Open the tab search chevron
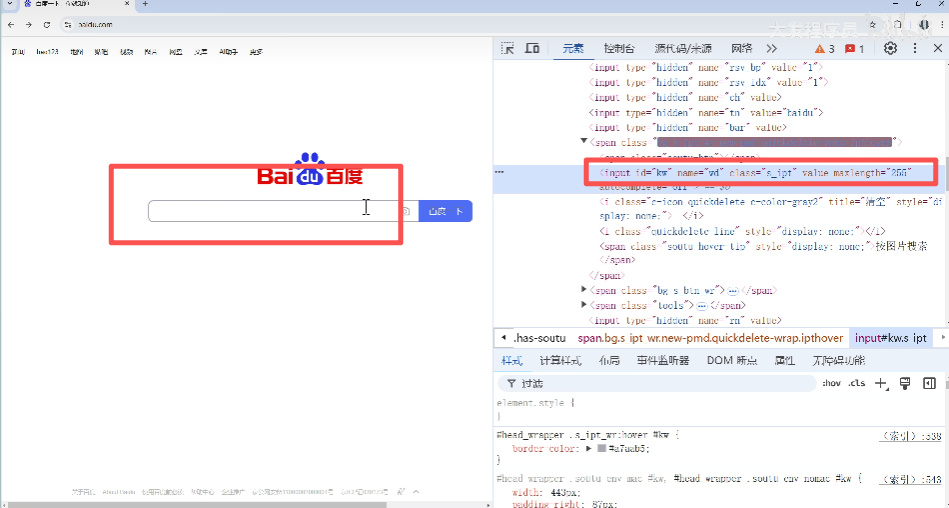The height and width of the screenshot is (508, 949). (10, 4)
